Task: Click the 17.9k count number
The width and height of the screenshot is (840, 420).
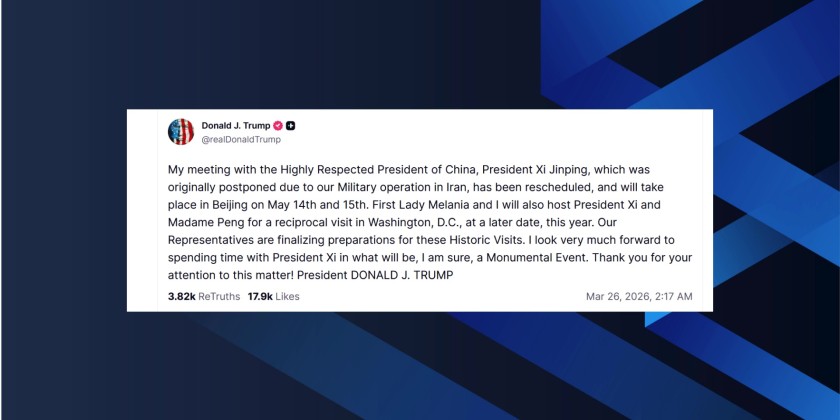Action: click(260, 296)
